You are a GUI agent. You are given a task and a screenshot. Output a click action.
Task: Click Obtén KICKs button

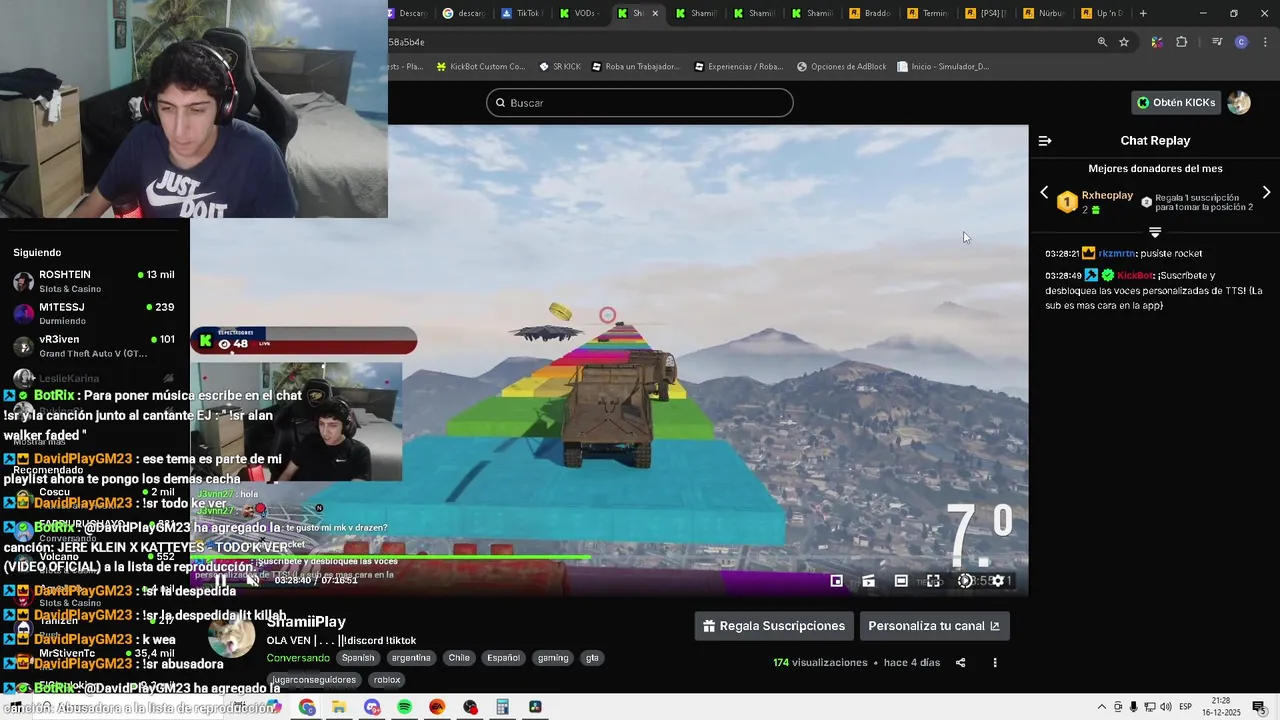(x=1176, y=102)
